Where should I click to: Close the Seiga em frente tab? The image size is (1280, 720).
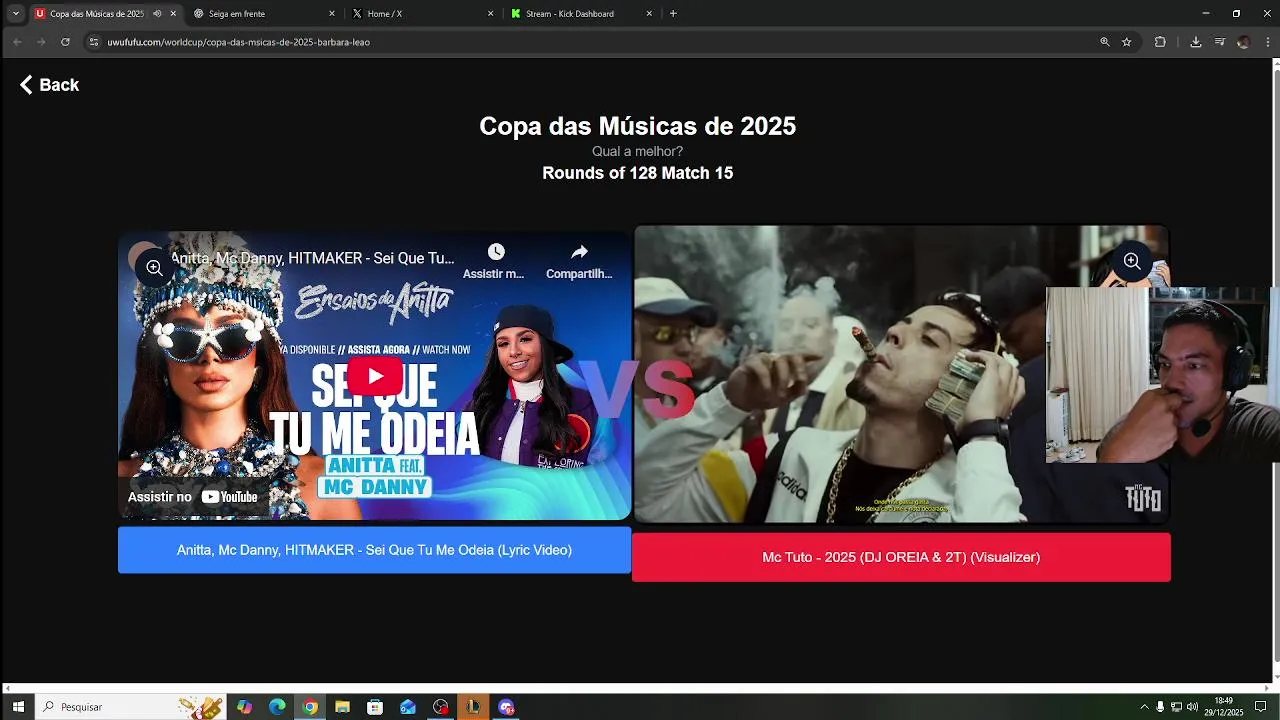(x=332, y=14)
